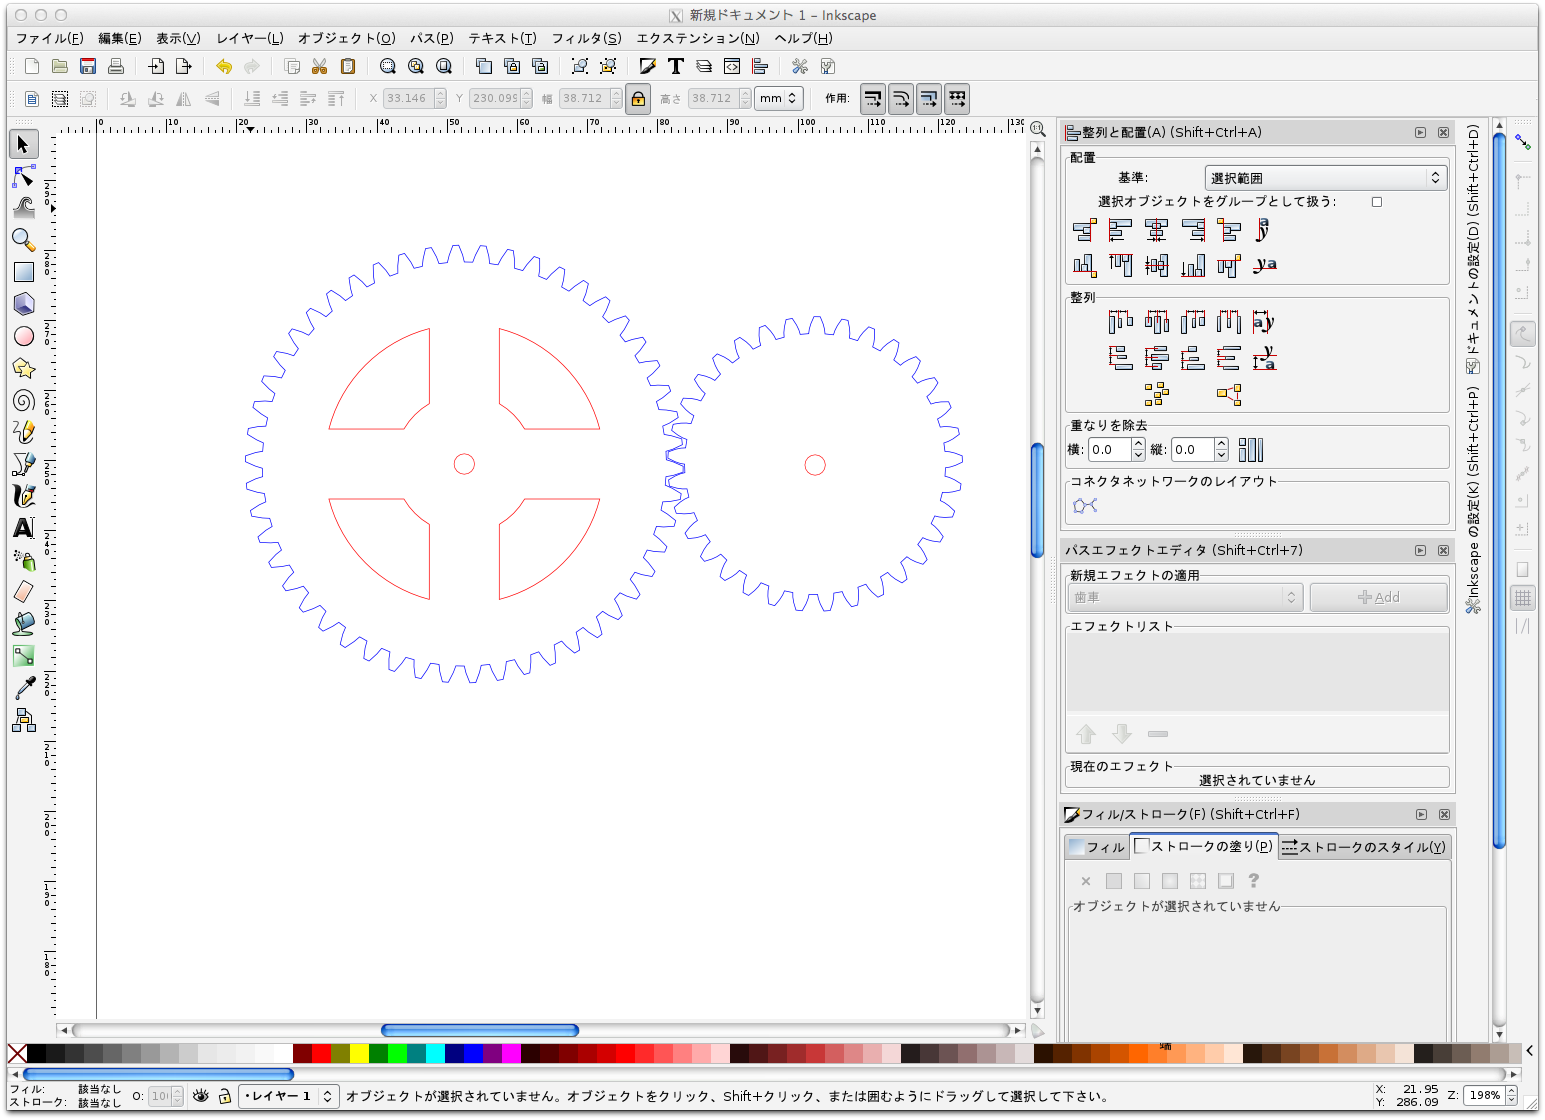Click the Cut scissors icon
This screenshot has width=1545, height=1120.
tap(320, 67)
